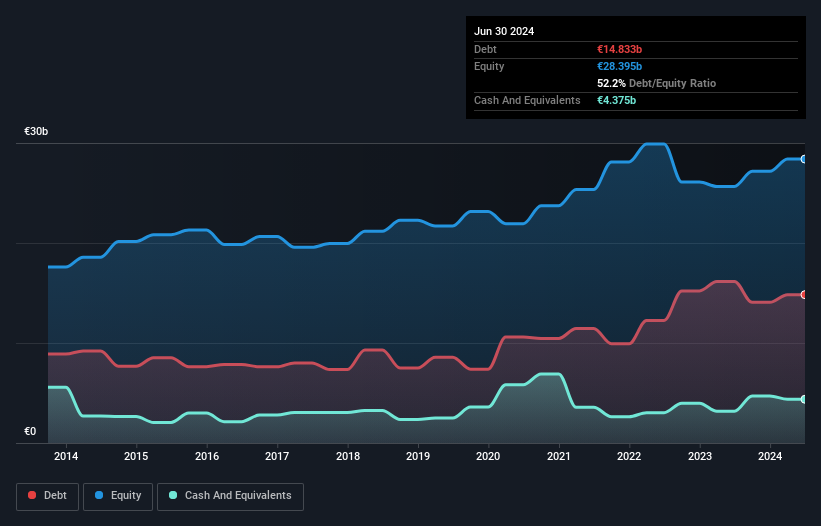Click the €0 y-axis label
821x526 pixels.
(x=30, y=431)
